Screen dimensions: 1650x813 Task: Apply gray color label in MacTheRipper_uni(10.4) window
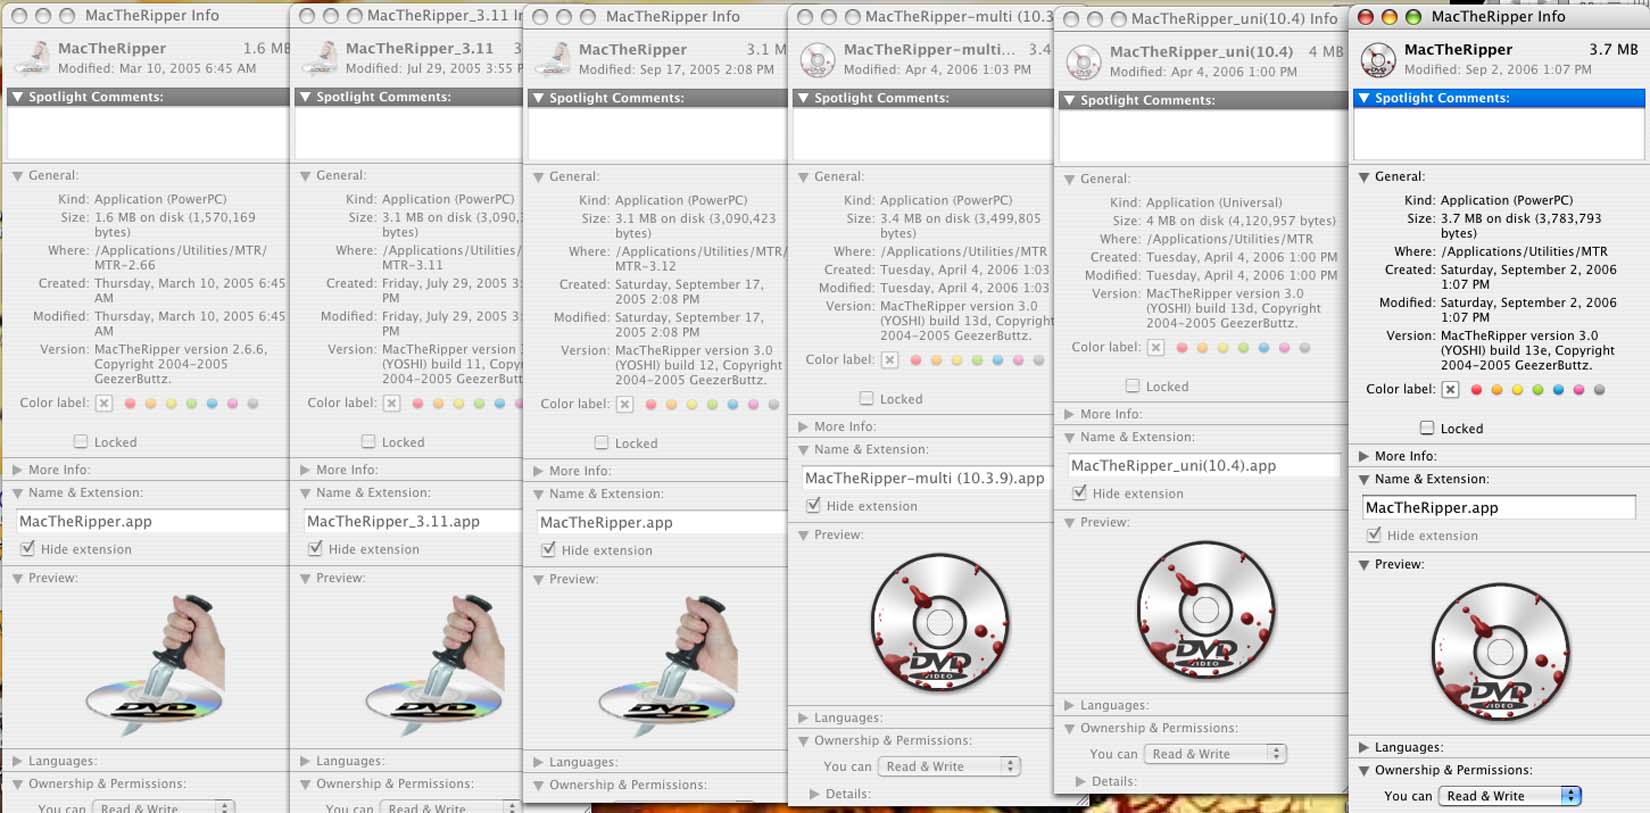click(1304, 348)
